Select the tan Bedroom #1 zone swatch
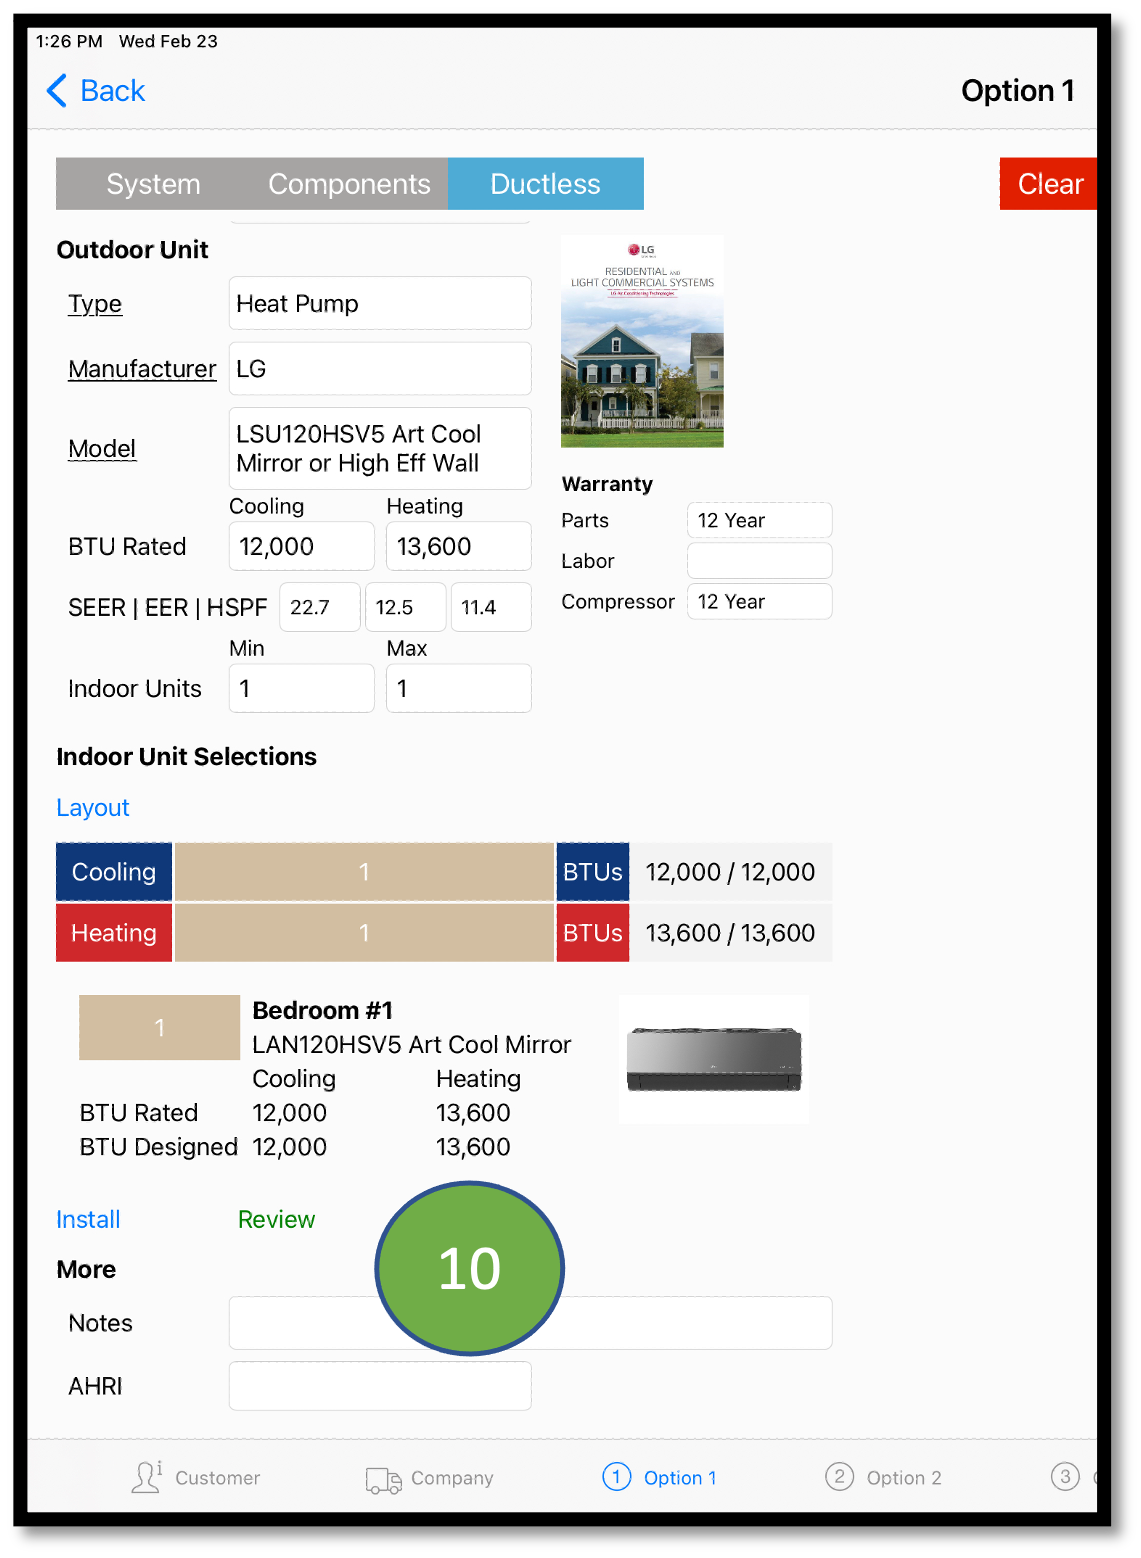Screen dimensions: 1141x1558 [x=159, y=1027]
